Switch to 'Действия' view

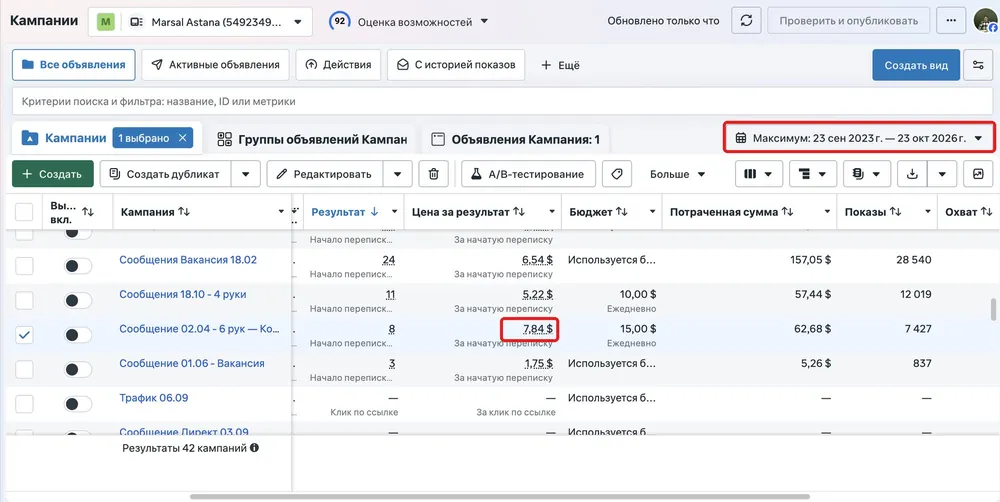click(x=339, y=65)
